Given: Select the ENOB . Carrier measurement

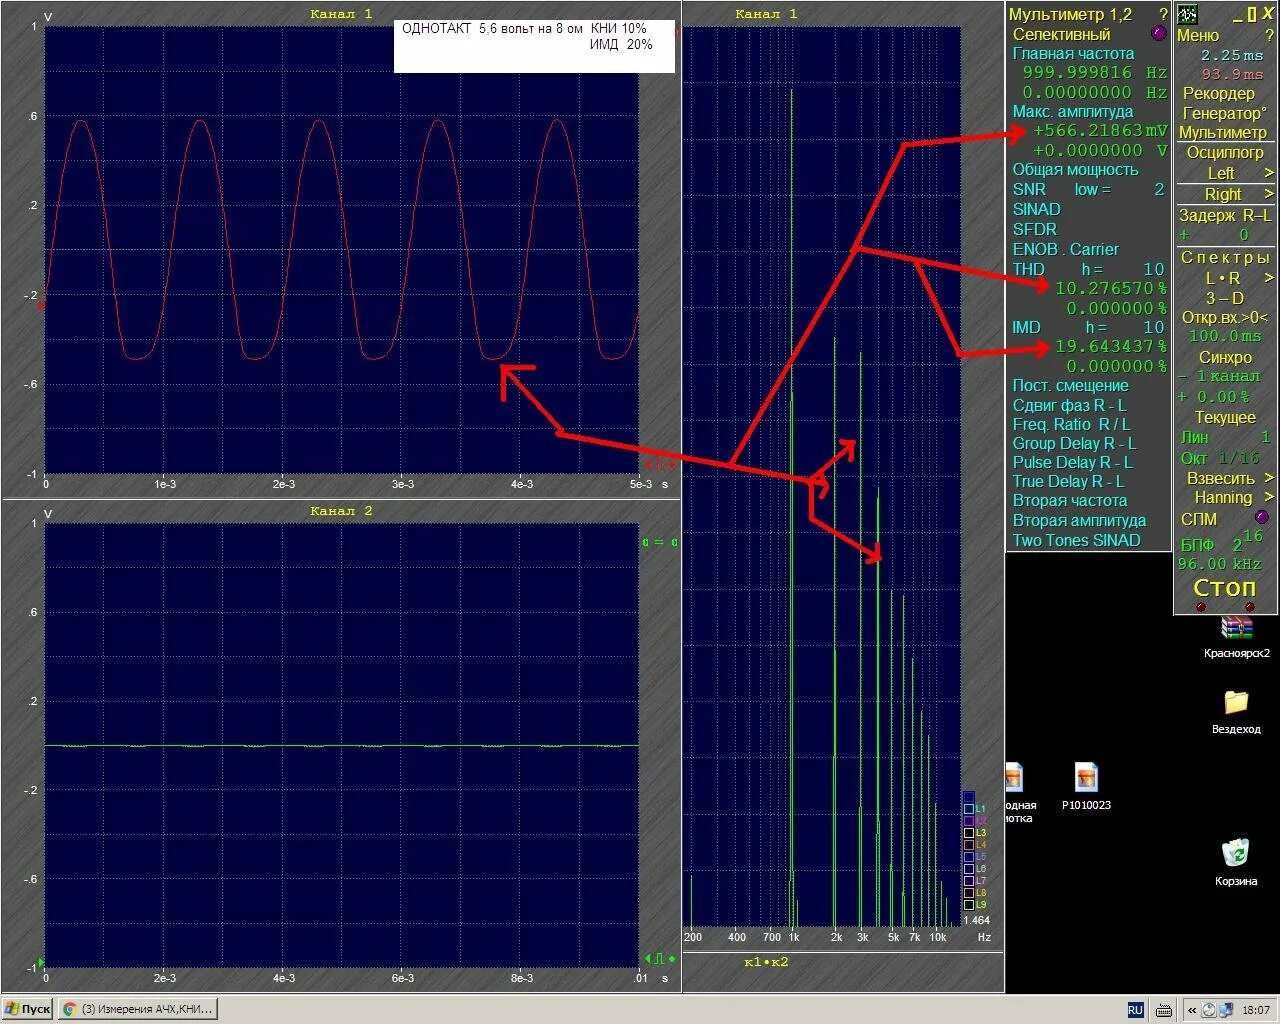Looking at the screenshot, I should point(1065,249).
